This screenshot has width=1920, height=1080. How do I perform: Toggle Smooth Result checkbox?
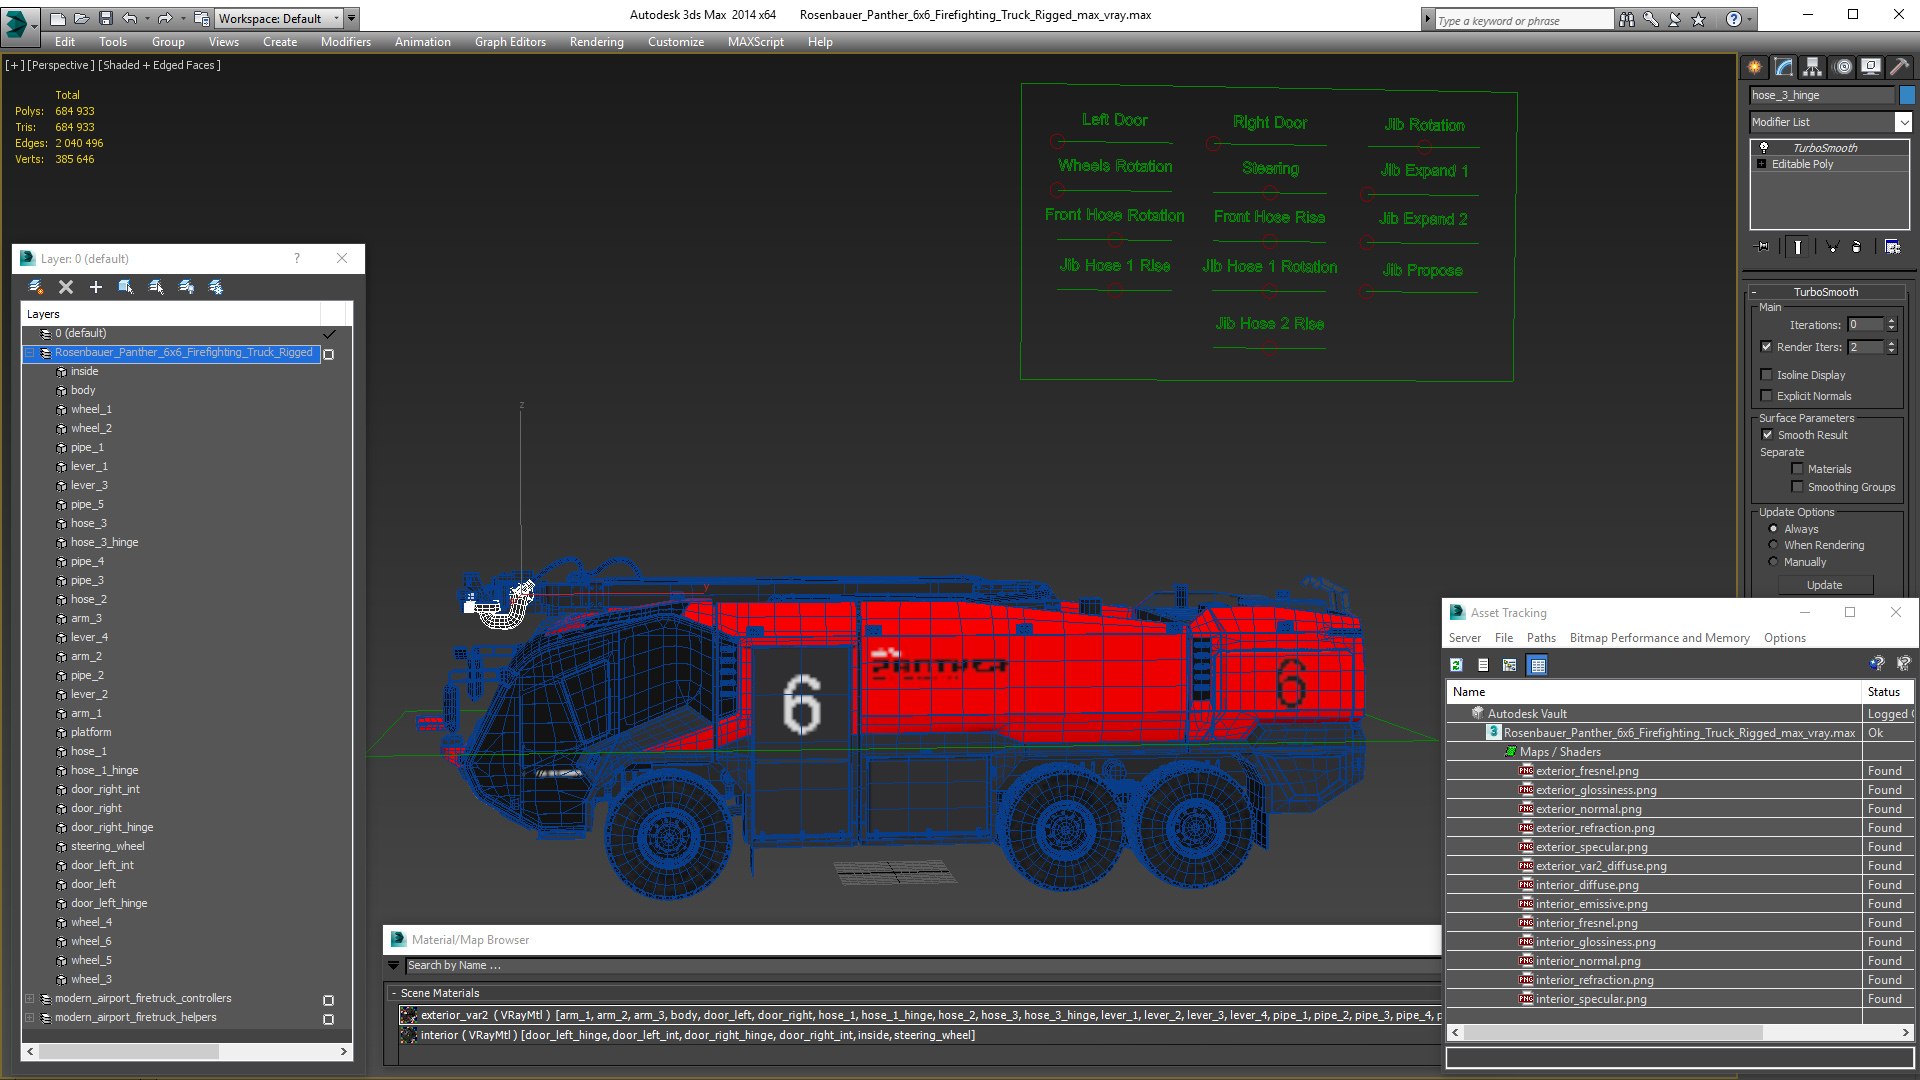coord(1767,435)
